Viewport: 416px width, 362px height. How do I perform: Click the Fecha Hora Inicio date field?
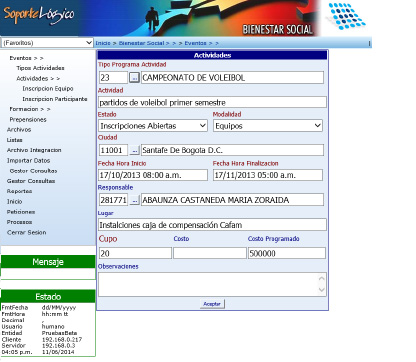153,175
